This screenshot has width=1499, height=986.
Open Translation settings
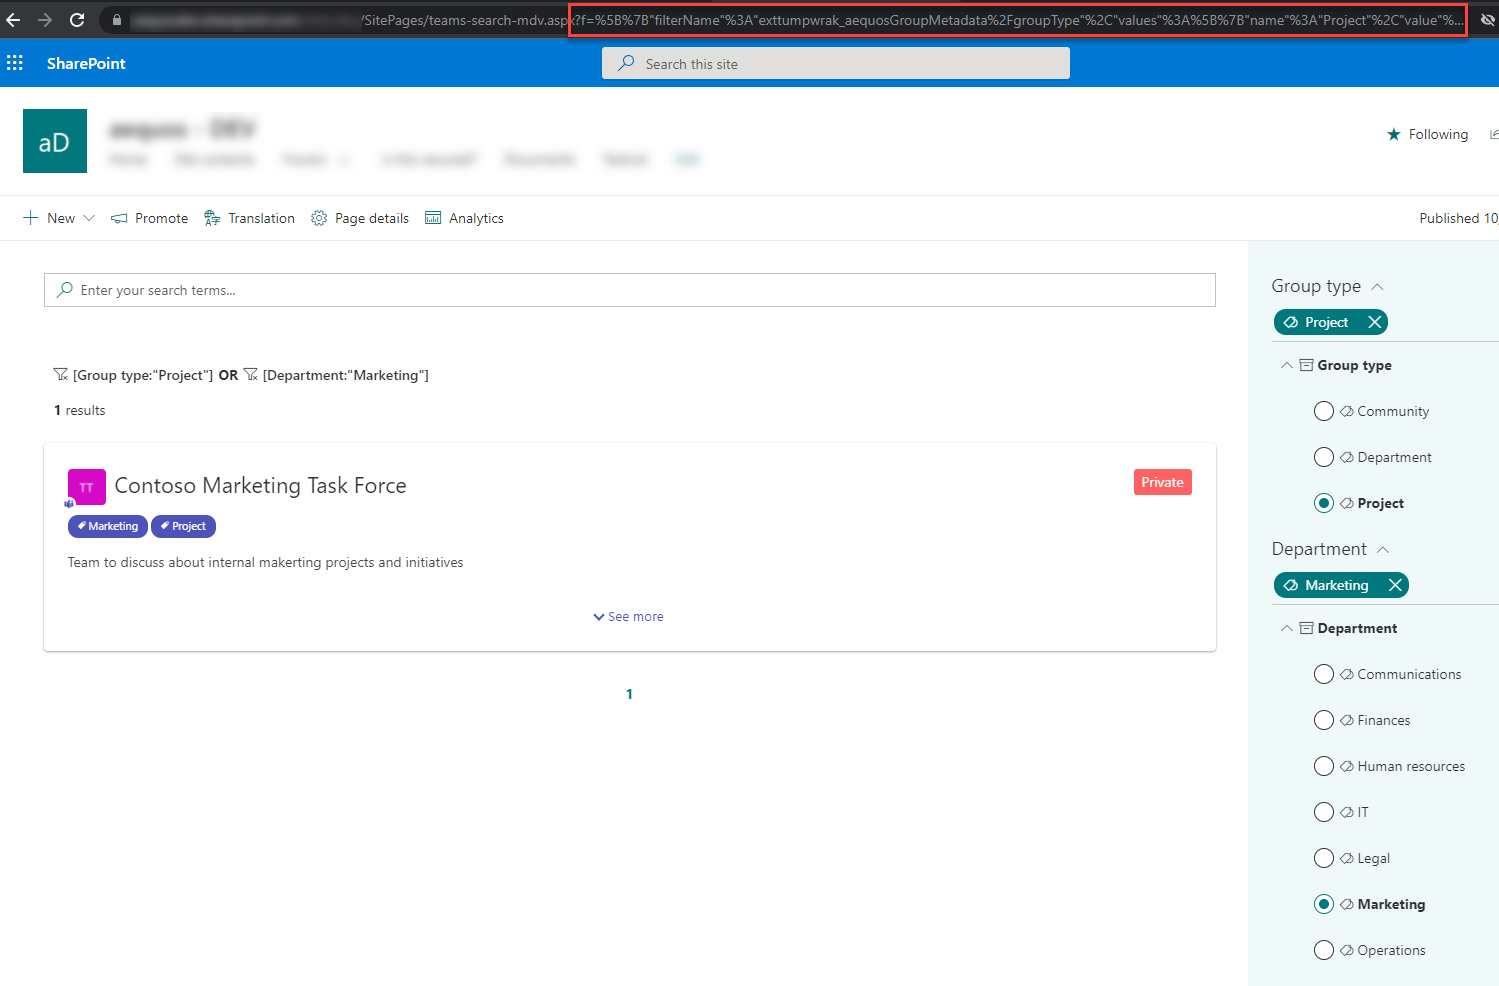(249, 218)
